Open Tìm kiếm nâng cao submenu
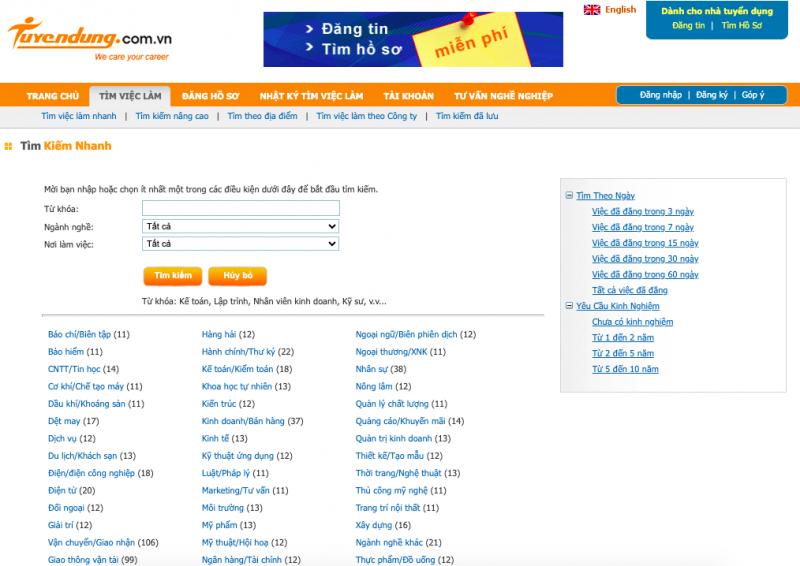This screenshot has height=566, width=800. pos(172,116)
